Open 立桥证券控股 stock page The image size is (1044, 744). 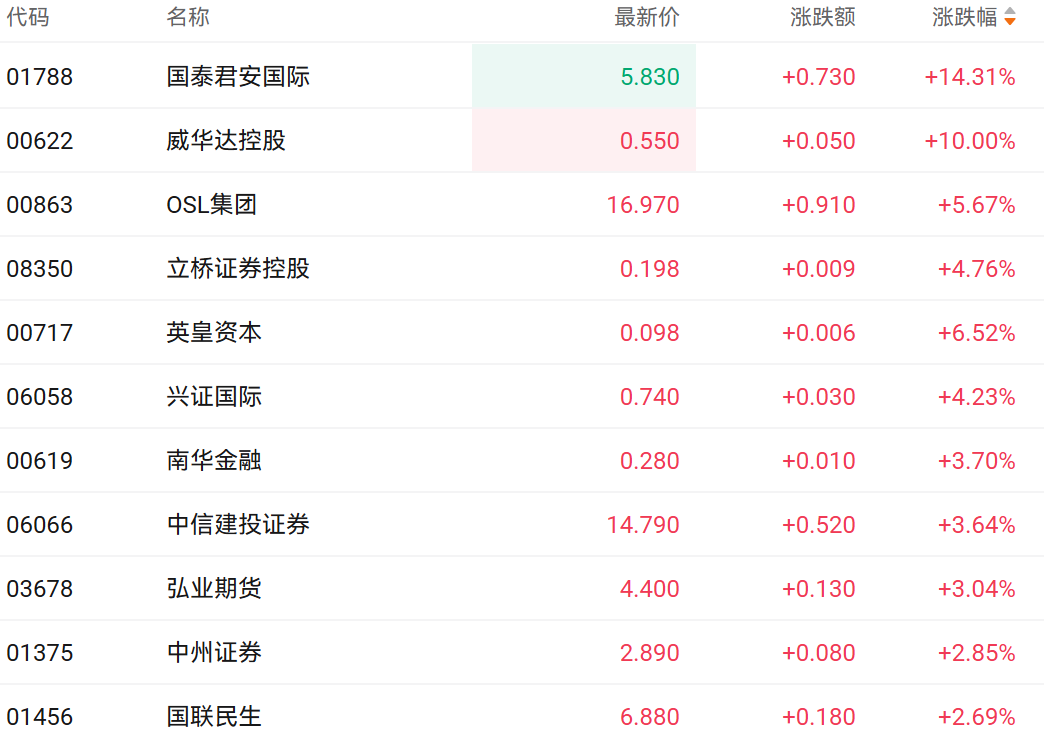tap(238, 269)
